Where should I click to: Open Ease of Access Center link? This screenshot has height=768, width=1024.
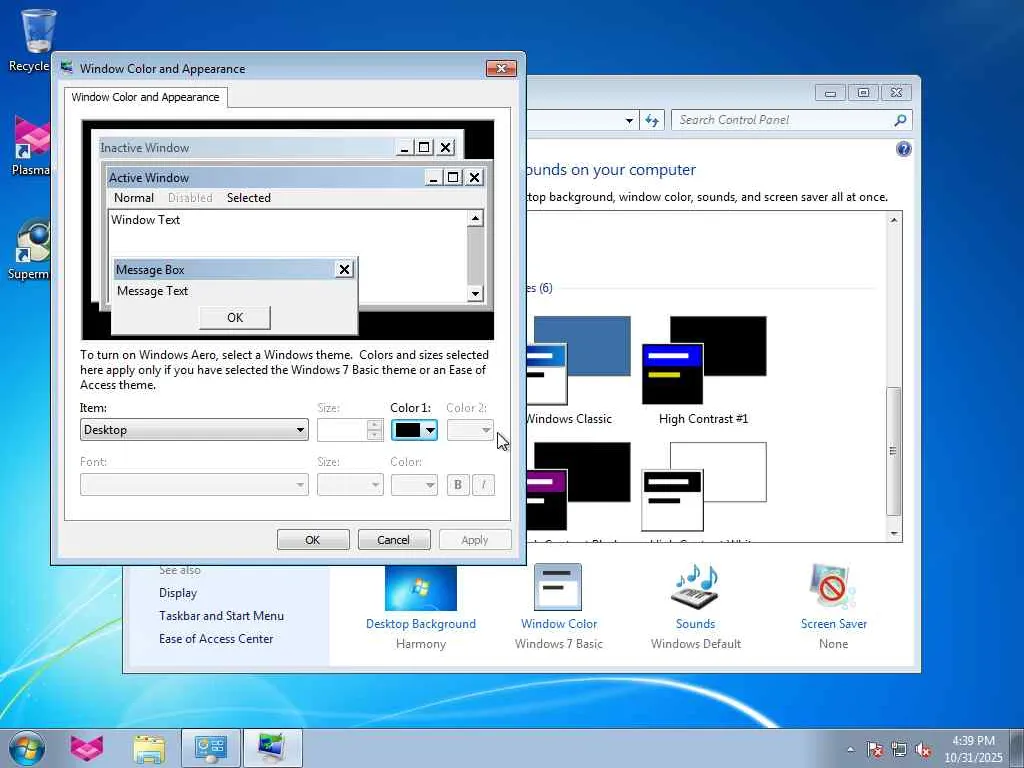216,639
